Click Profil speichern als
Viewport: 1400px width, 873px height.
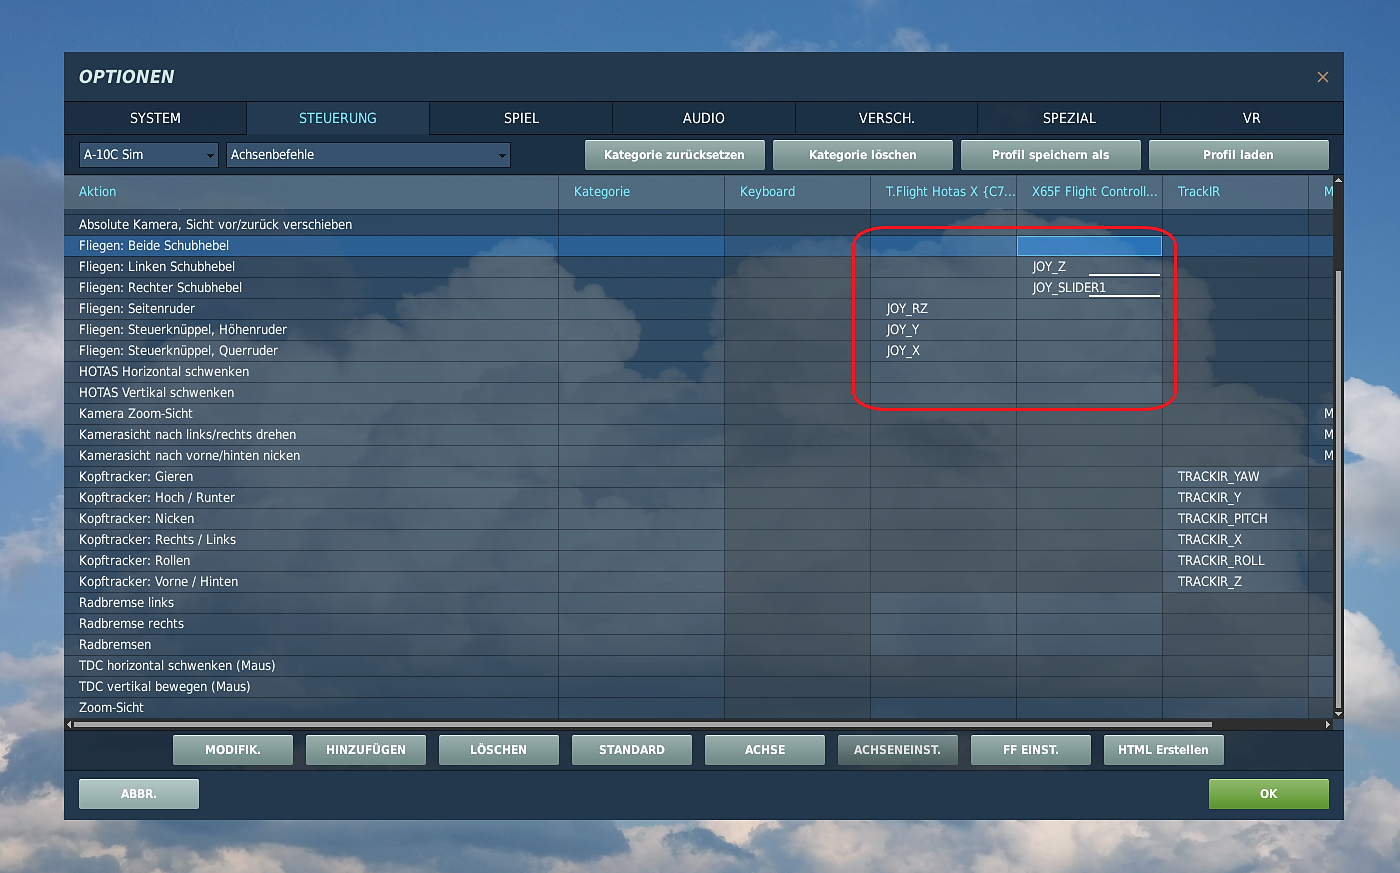[x=1050, y=155]
